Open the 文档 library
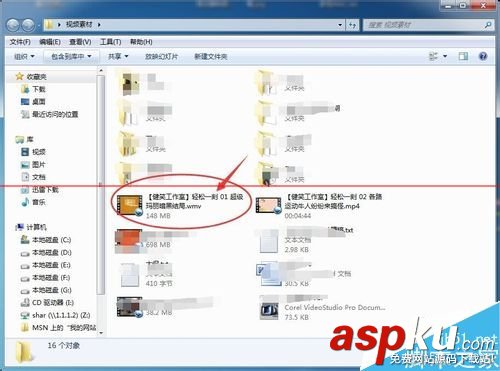The height and width of the screenshot is (371, 500). (33, 177)
